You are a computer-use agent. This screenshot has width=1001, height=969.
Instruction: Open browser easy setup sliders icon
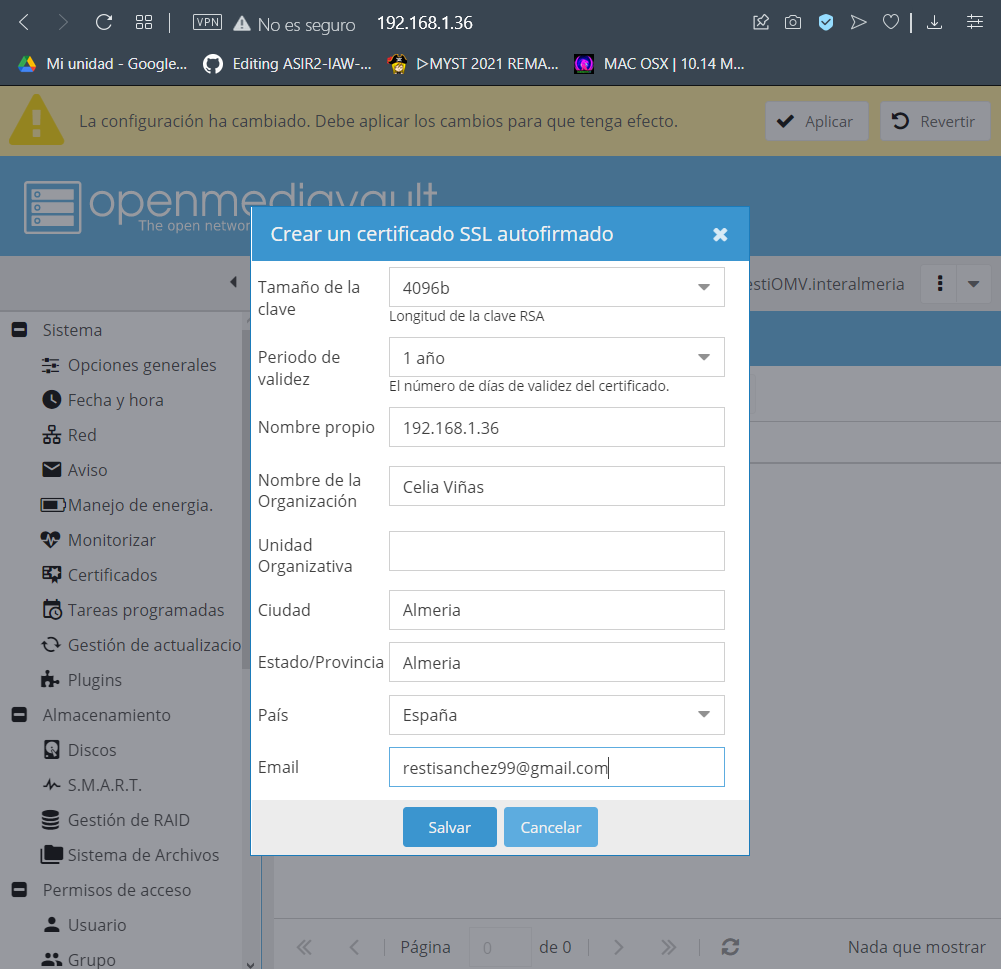pos(974,23)
